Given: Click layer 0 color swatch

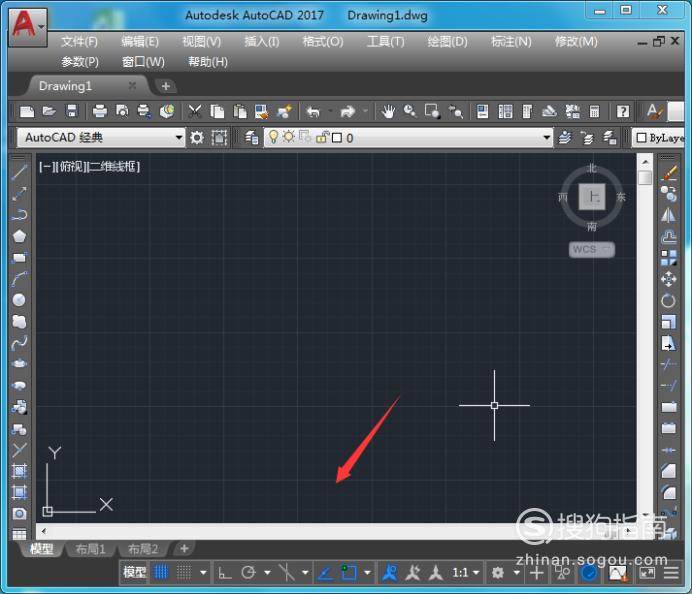Looking at the screenshot, I should [x=337, y=138].
